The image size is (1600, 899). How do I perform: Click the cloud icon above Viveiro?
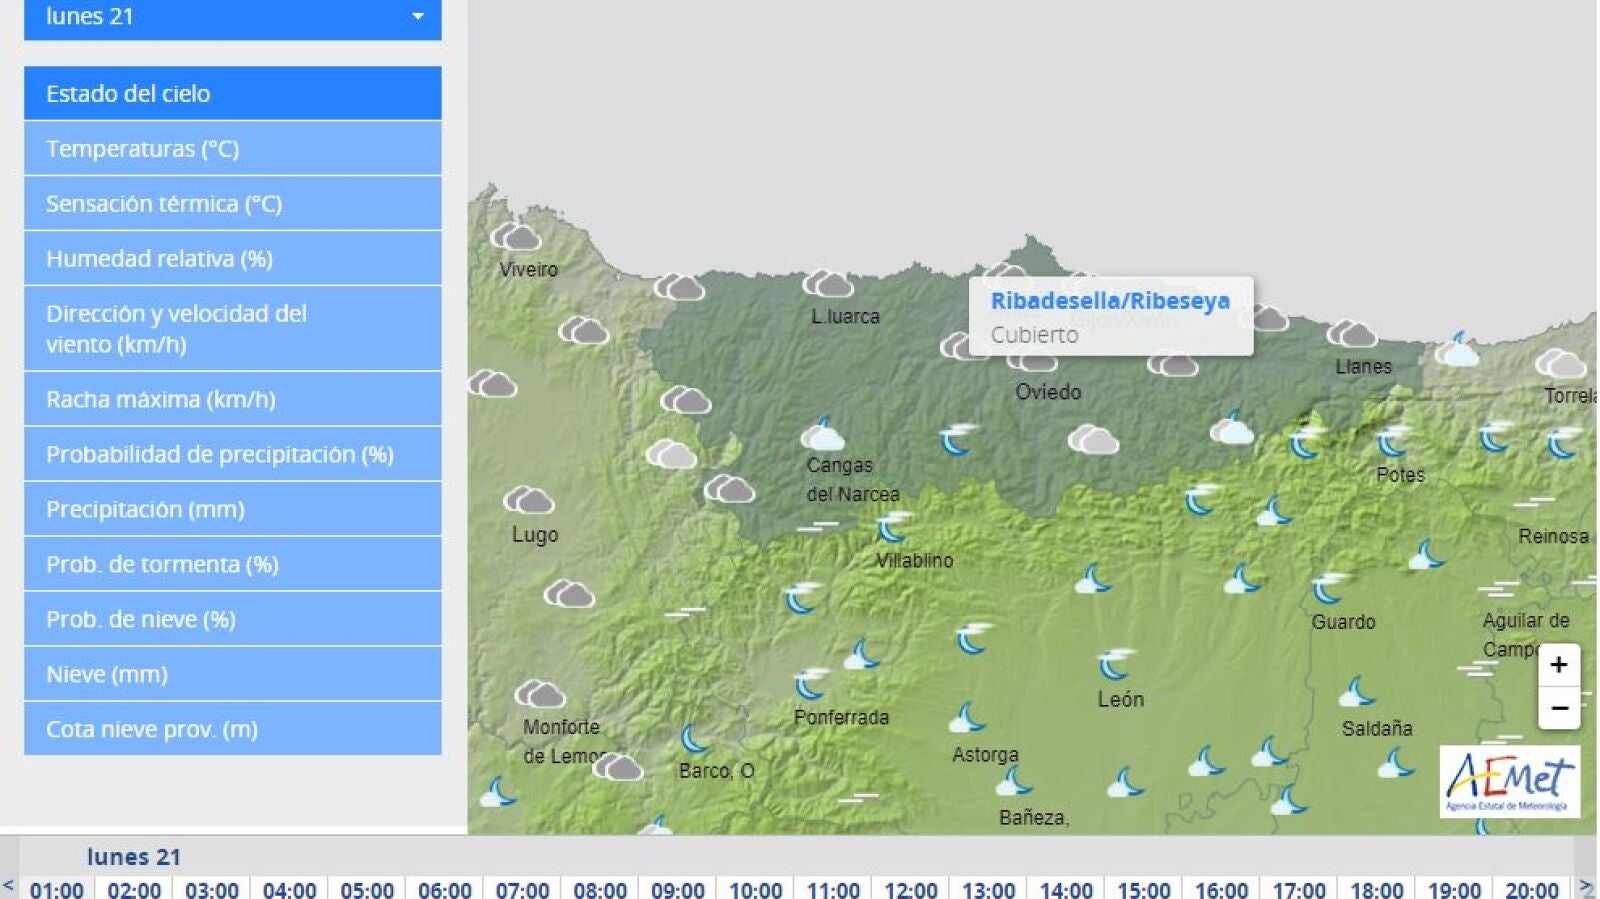click(515, 237)
